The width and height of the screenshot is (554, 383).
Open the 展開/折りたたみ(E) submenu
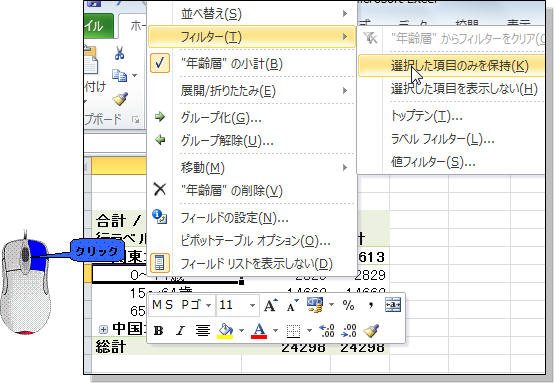coord(252,91)
